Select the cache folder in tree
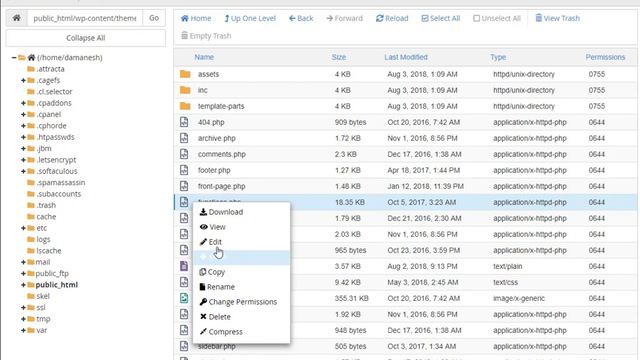The width and height of the screenshot is (640, 360). tap(42, 217)
